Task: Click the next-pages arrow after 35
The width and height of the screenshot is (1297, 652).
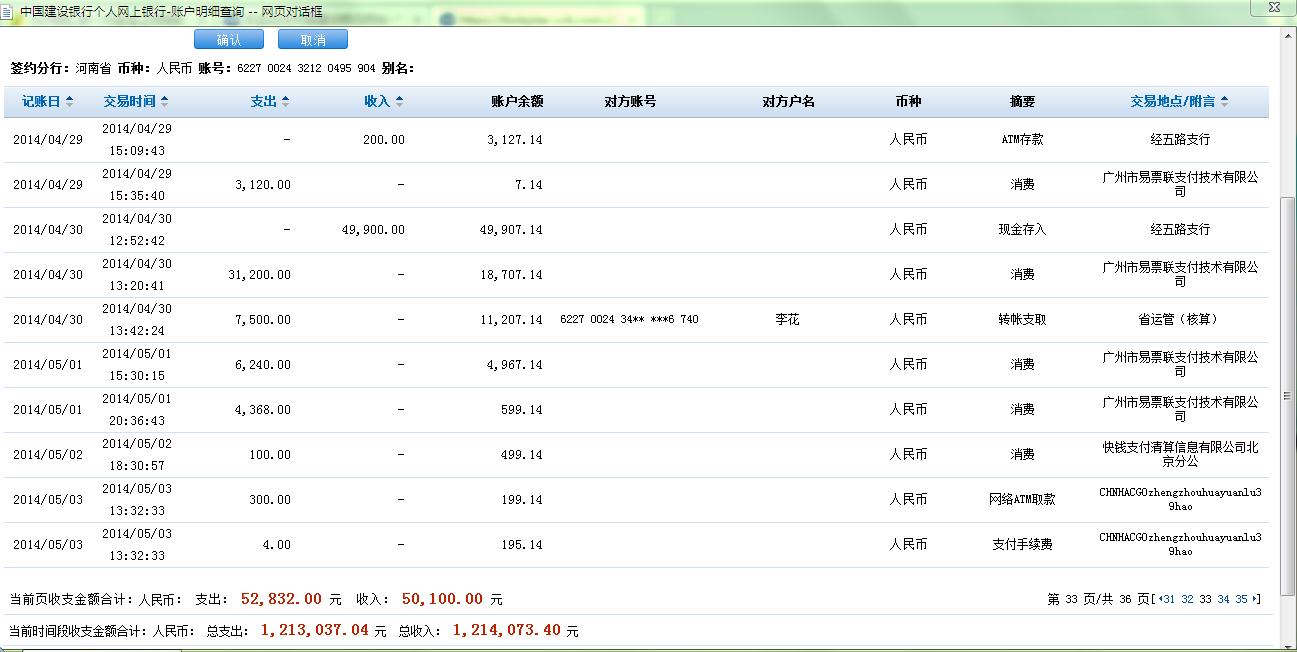Action: pos(1256,600)
